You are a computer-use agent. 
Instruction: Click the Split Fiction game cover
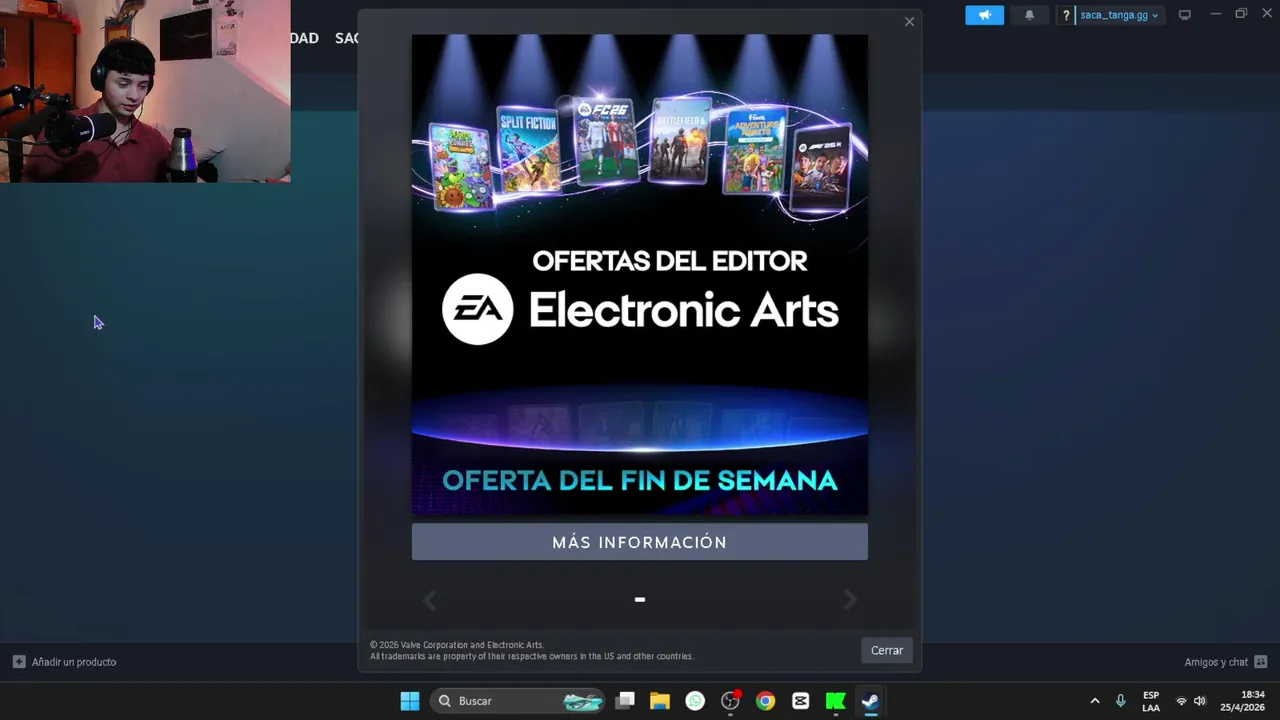[x=528, y=150]
